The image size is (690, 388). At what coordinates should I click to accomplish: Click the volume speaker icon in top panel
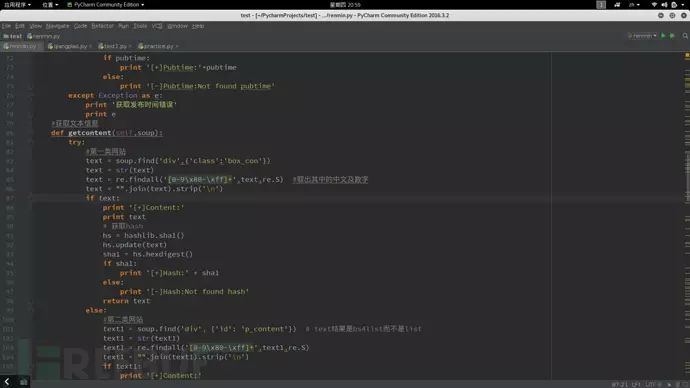coord(664,4)
